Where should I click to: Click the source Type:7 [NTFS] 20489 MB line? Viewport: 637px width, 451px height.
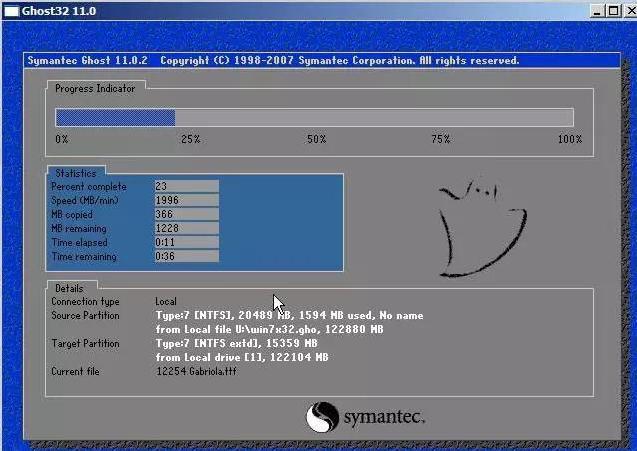click(290, 316)
